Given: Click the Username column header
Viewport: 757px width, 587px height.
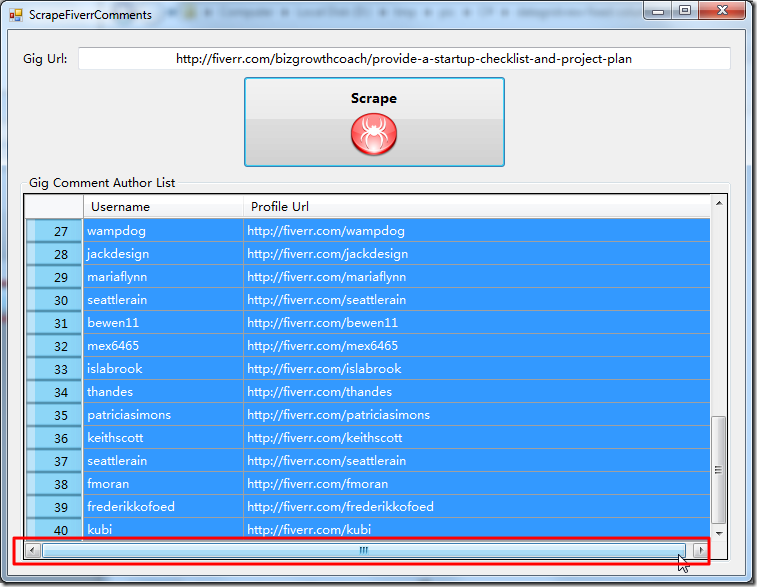Looking at the screenshot, I should [163, 207].
